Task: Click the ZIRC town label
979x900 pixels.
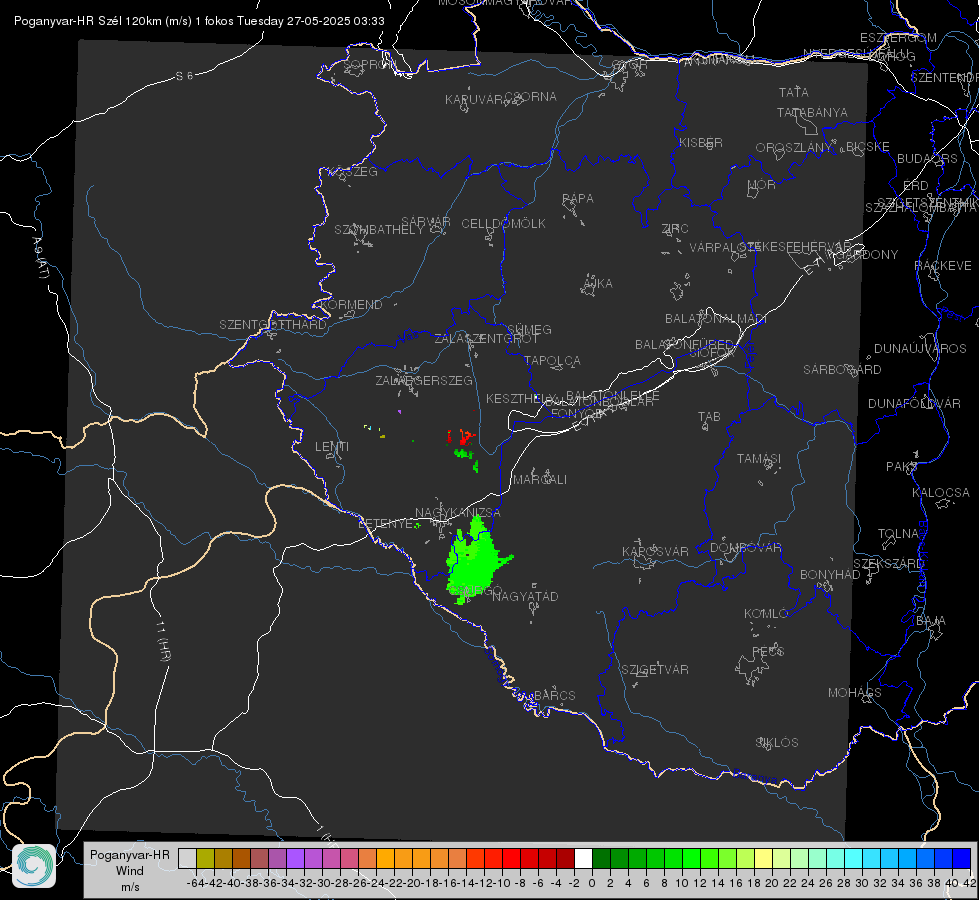Action: pyautogui.click(x=675, y=229)
